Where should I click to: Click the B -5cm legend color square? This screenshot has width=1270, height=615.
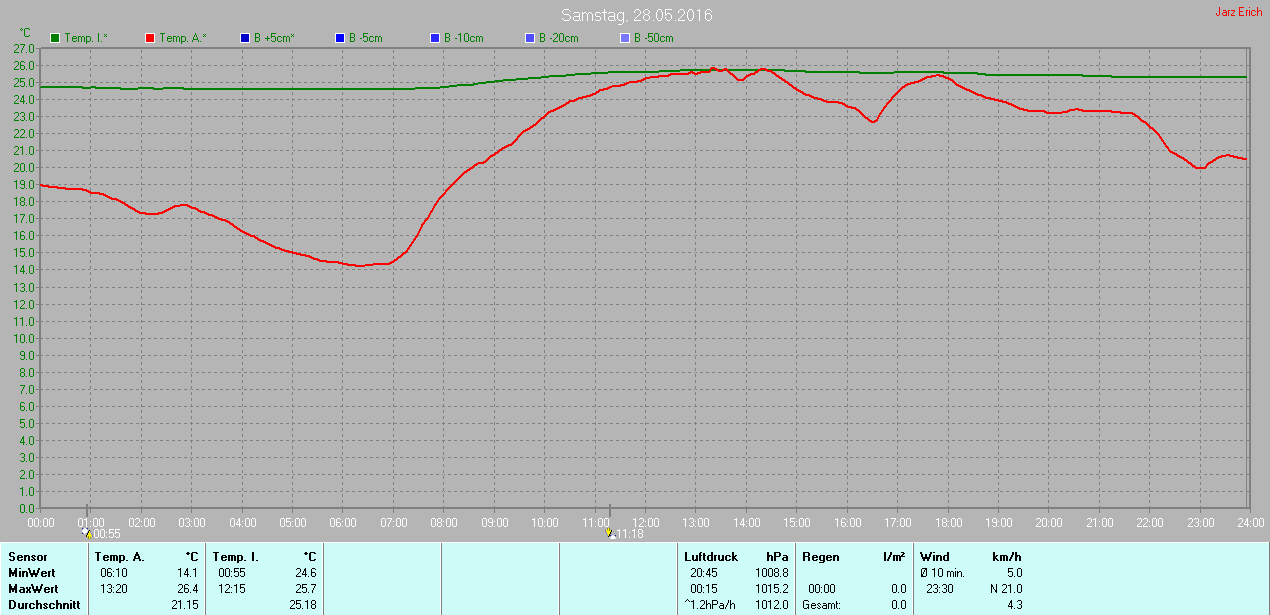click(x=340, y=38)
